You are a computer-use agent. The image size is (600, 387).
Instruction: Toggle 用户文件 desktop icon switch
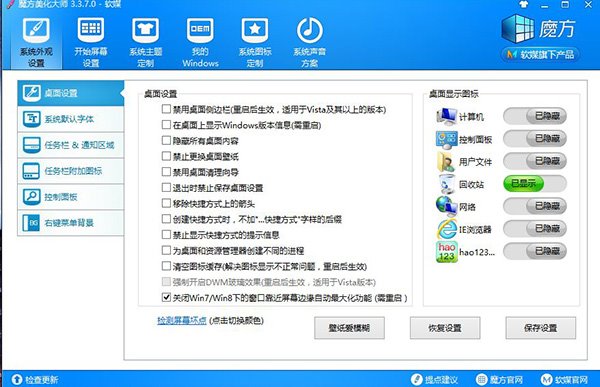coord(535,161)
